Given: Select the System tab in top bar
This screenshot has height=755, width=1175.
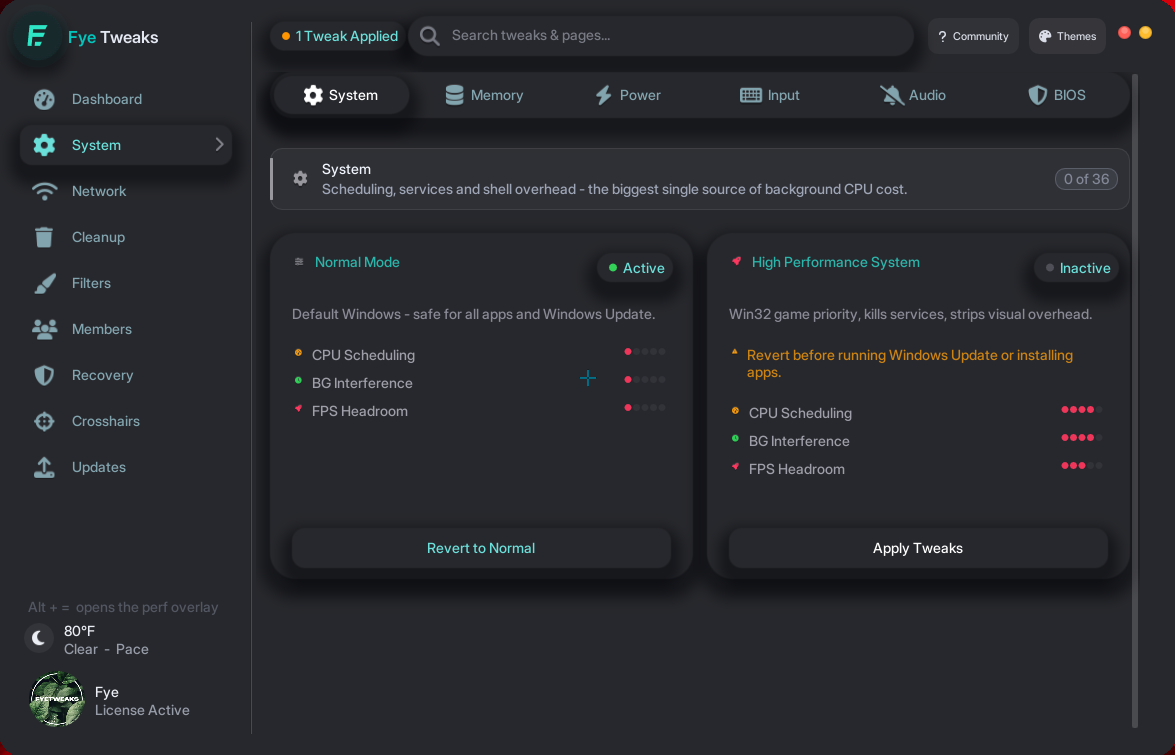Looking at the screenshot, I should [x=341, y=95].
